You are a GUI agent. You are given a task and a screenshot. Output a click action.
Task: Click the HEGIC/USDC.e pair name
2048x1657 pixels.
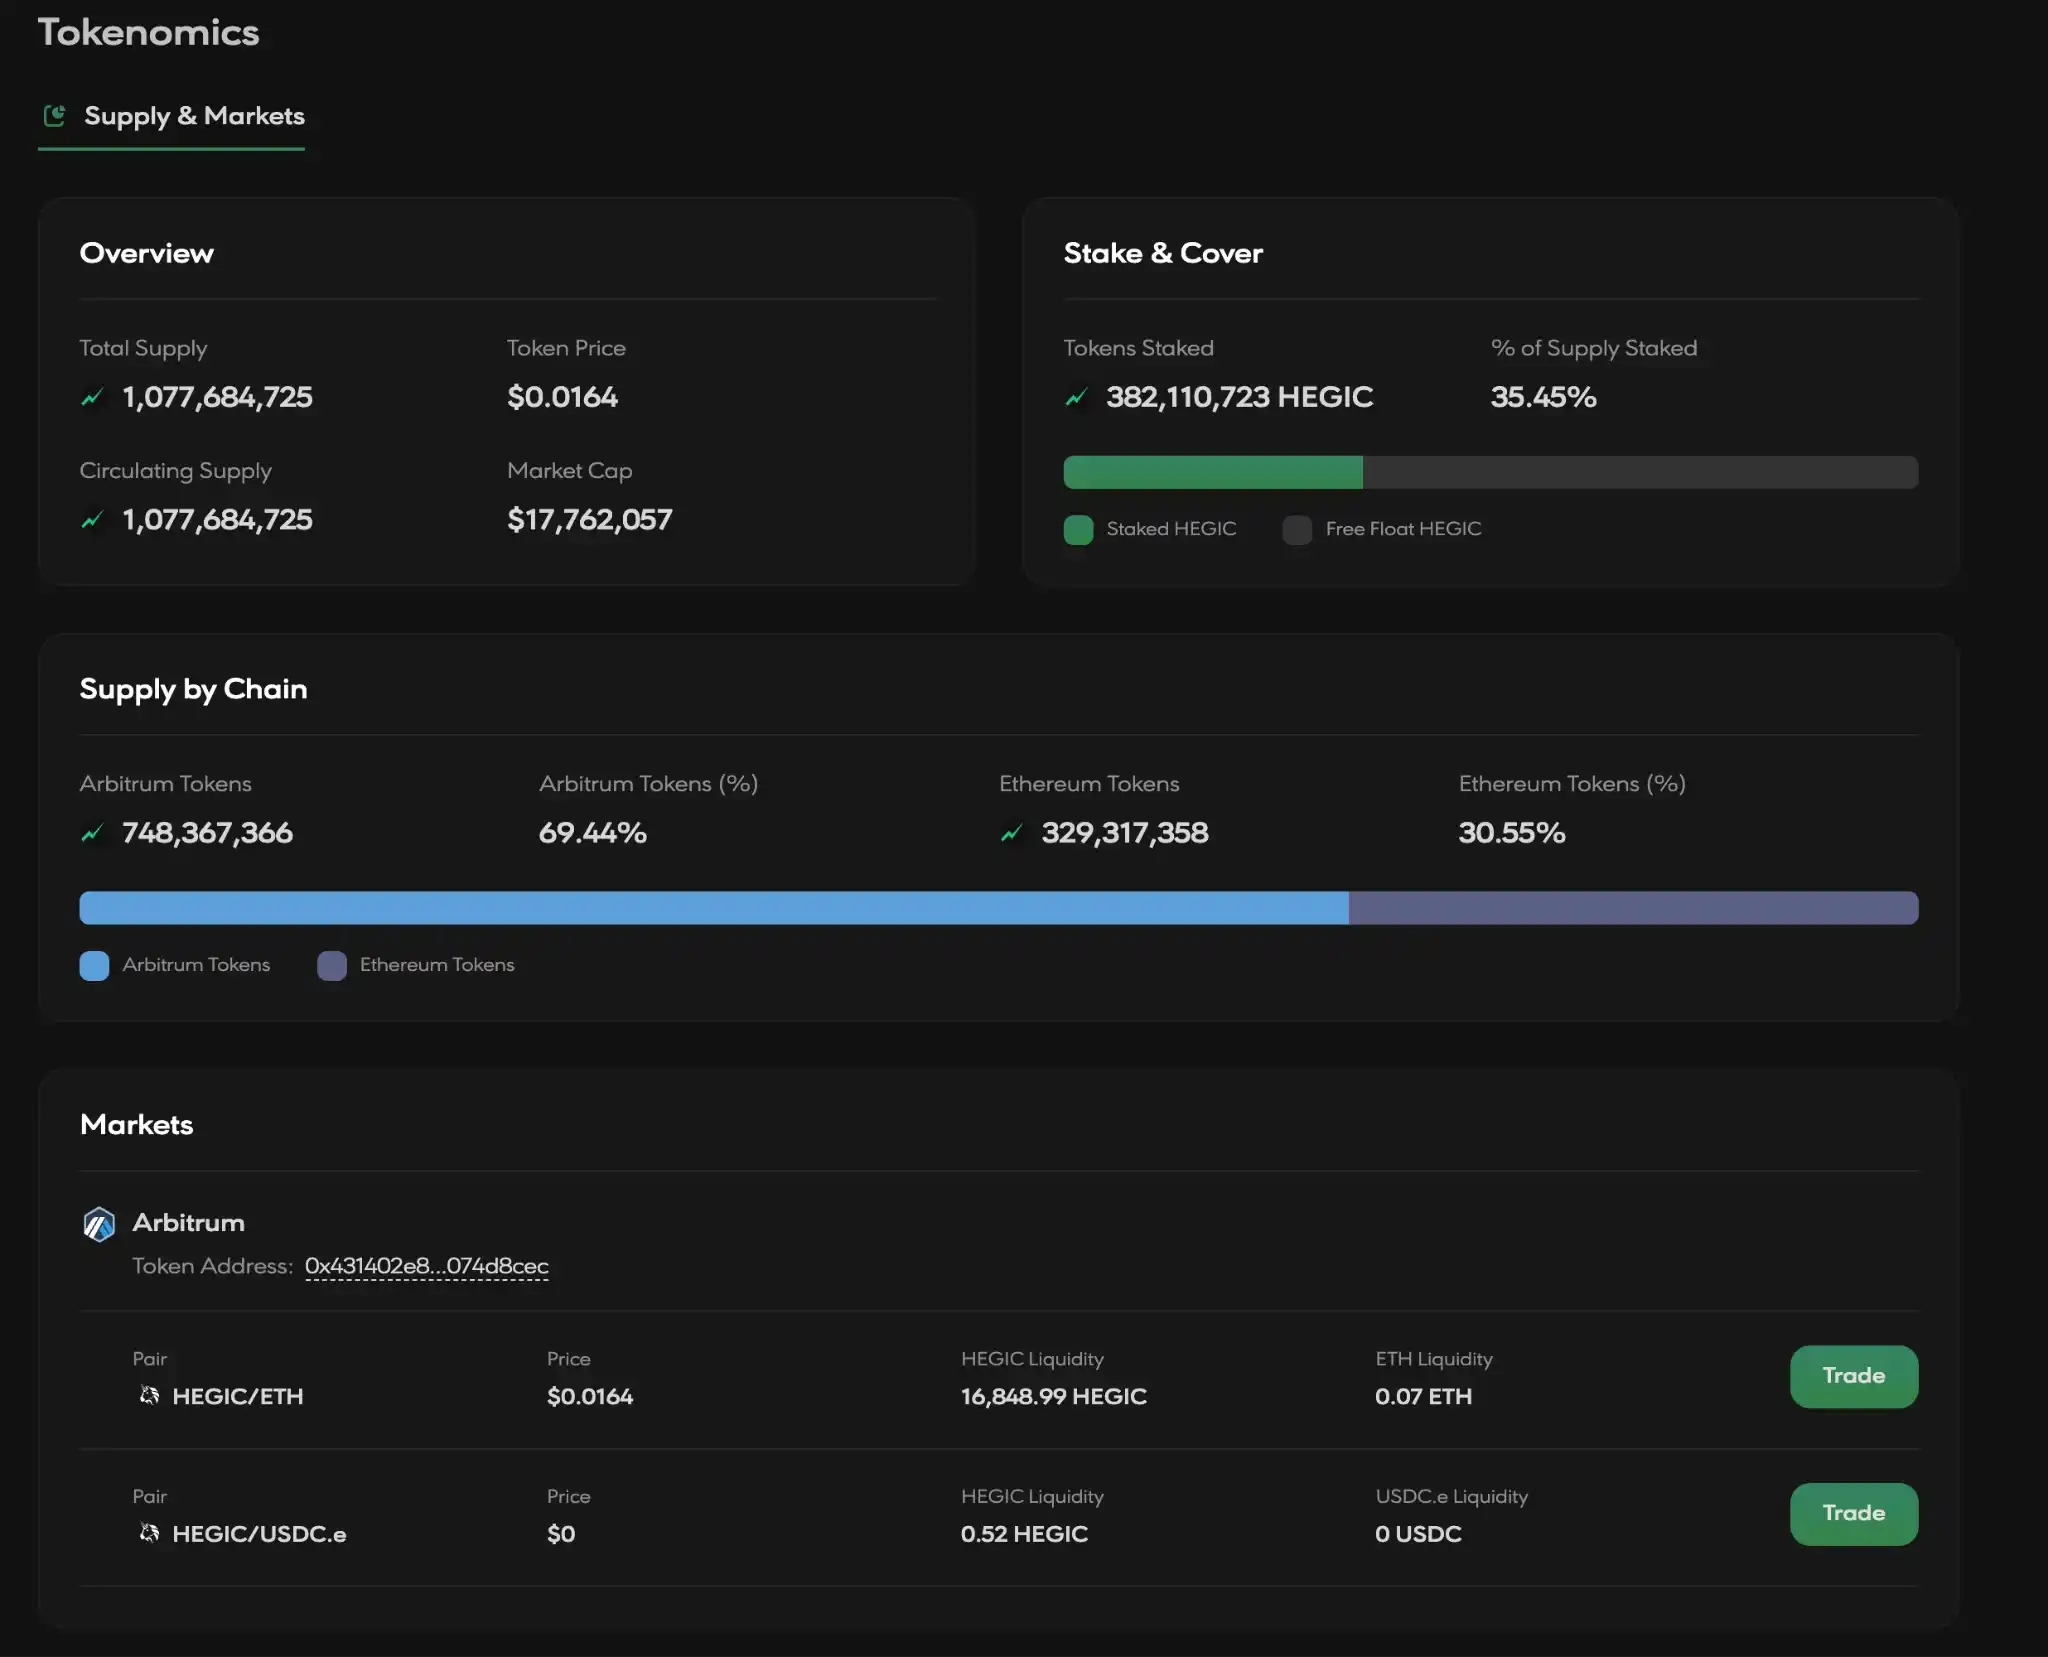[259, 1533]
